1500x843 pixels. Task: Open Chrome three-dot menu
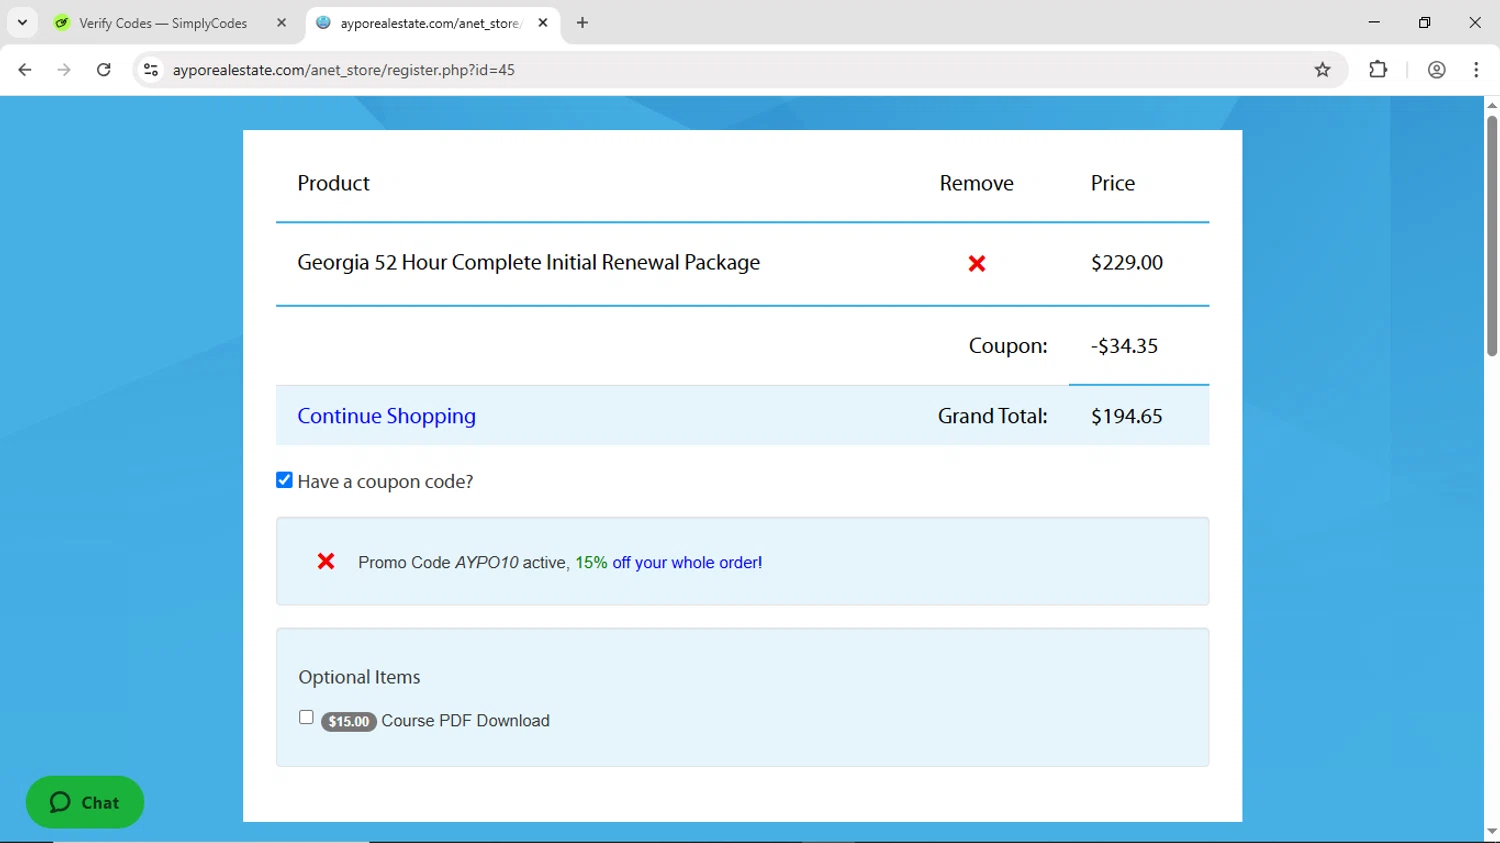(x=1476, y=70)
